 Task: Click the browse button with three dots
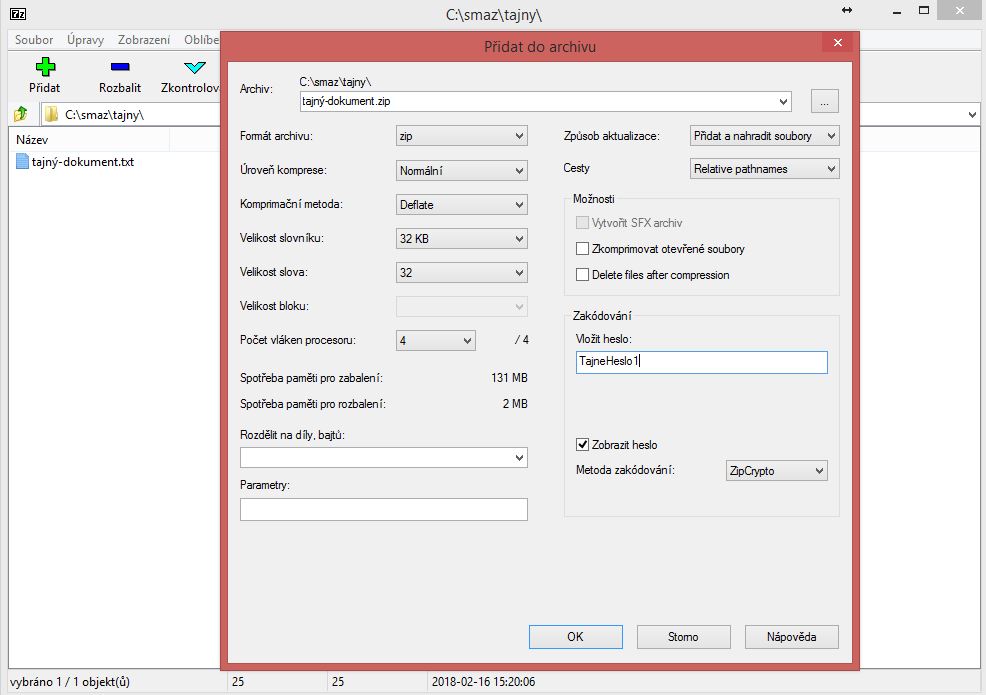tap(824, 101)
